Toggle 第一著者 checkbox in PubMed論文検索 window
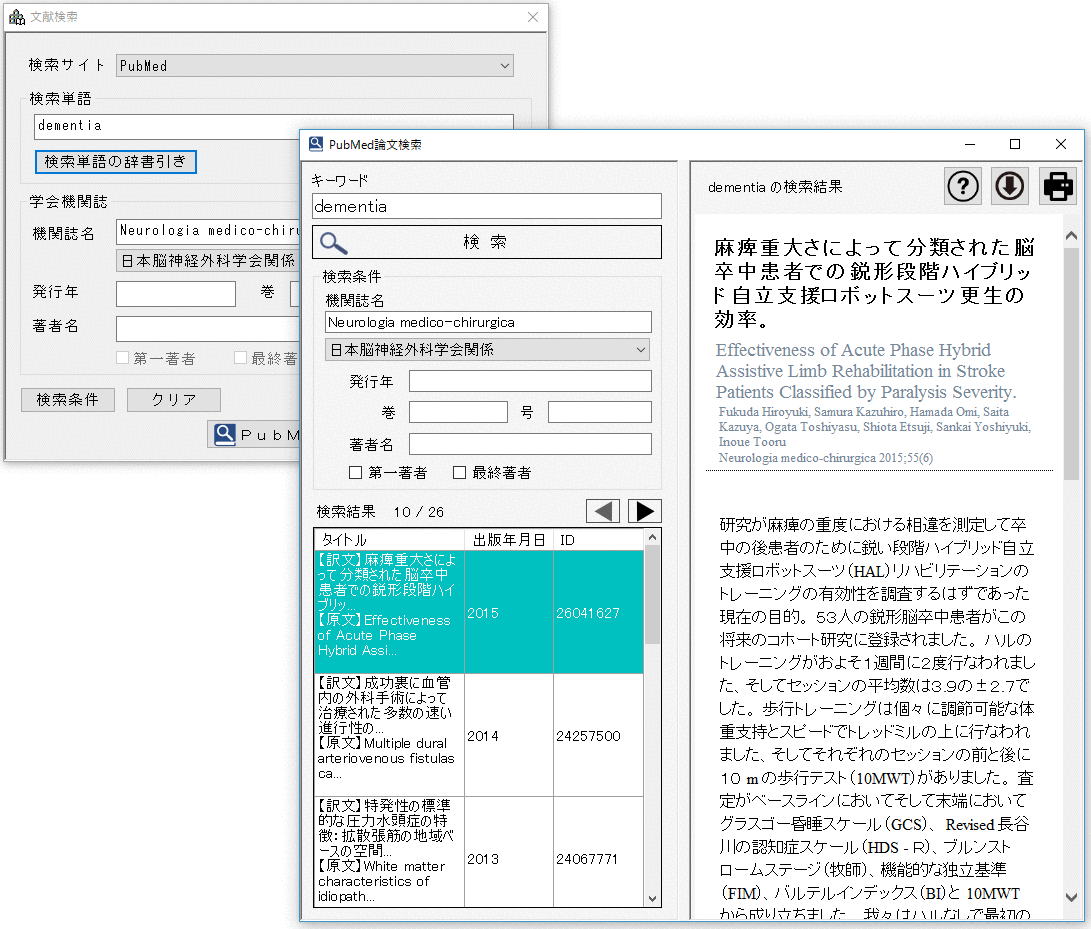The width and height of the screenshot is (1091, 929). coord(356,473)
